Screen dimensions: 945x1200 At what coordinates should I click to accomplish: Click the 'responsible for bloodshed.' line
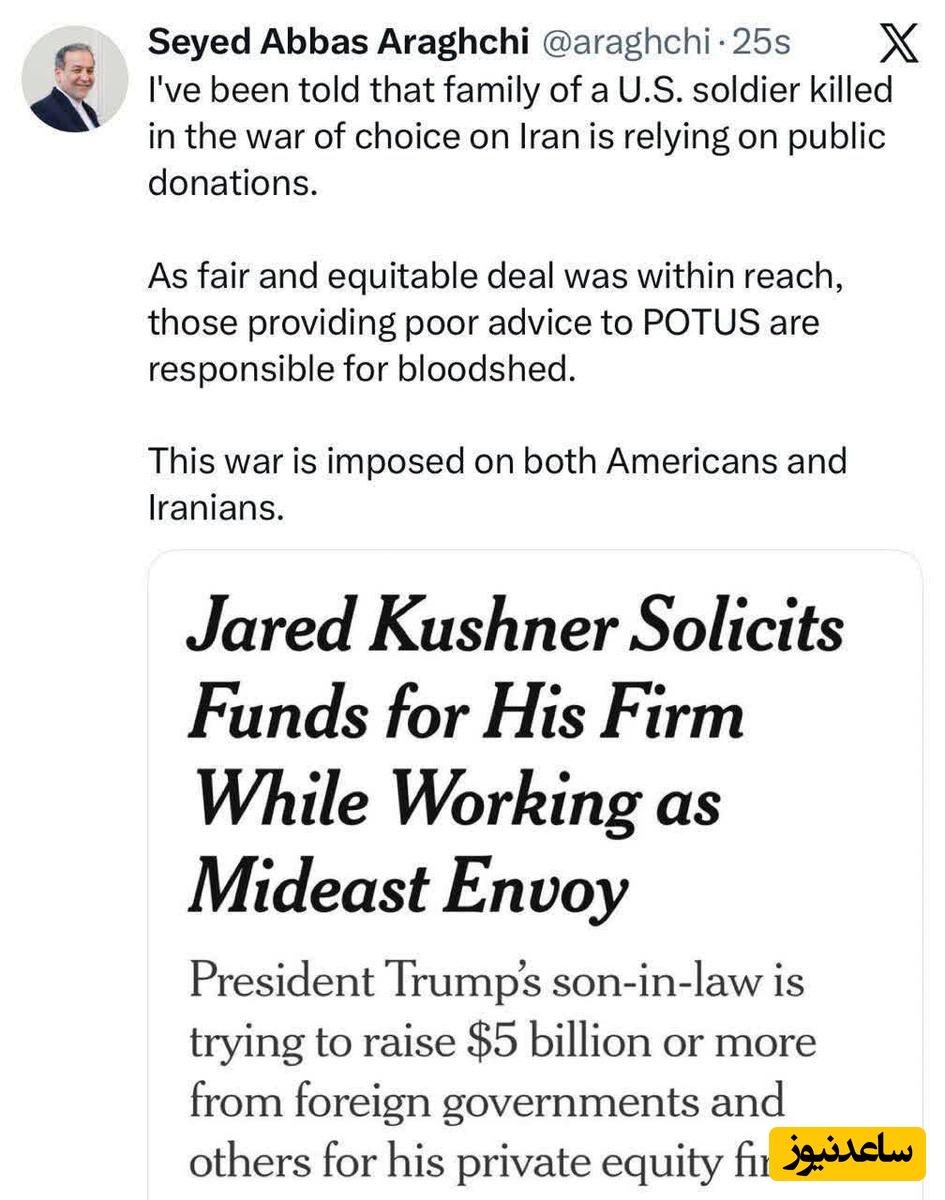coord(362,369)
